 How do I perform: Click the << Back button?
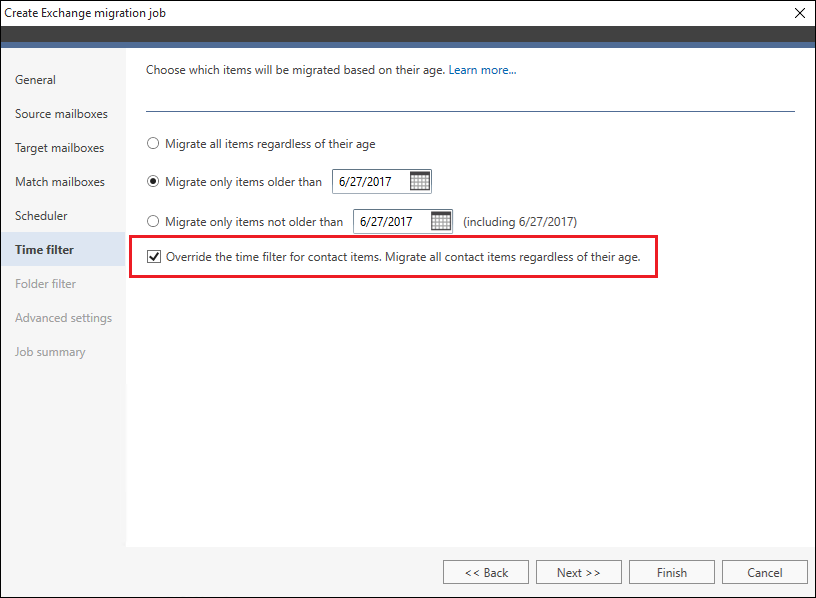(x=486, y=572)
